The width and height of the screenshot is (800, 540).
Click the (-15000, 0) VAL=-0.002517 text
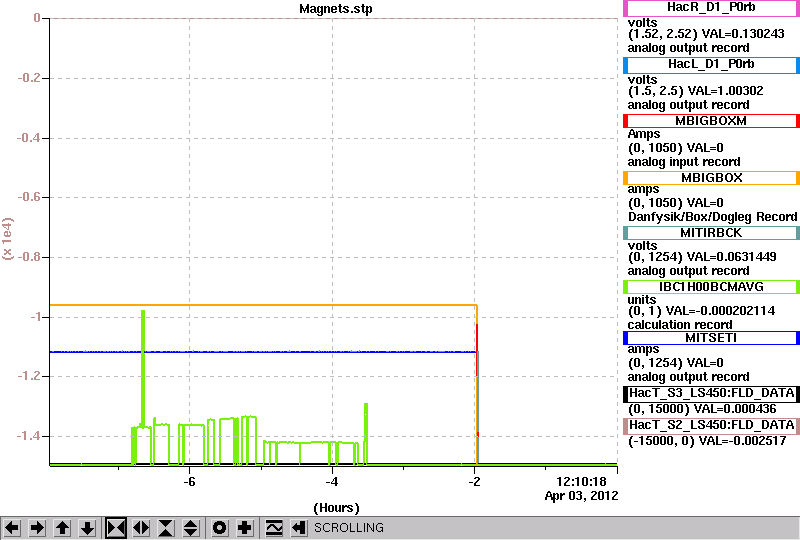pyautogui.click(x=707, y=440)
